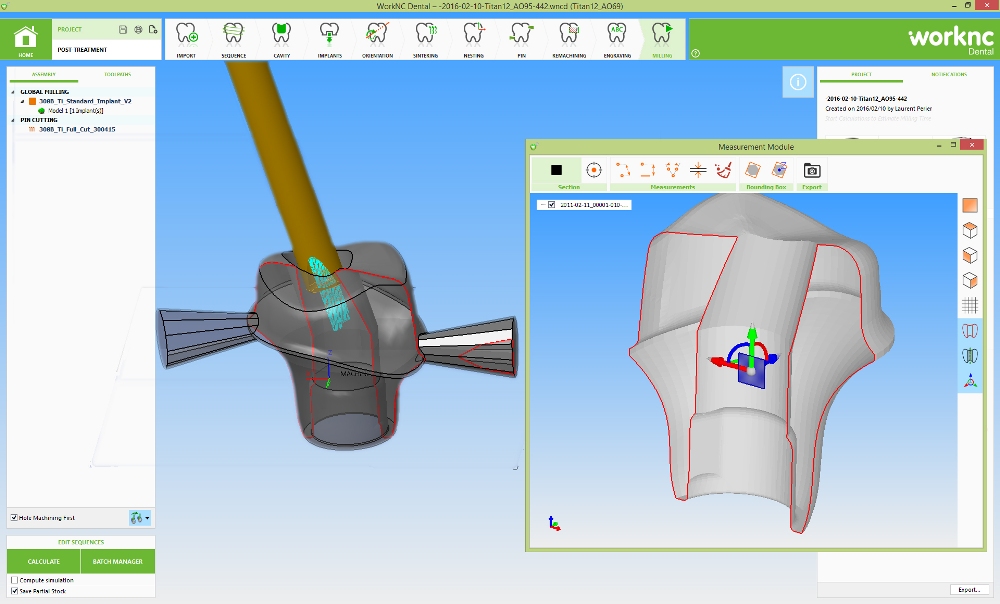Select the black square Section tool
Screen dimensions: 1000x604
[x=556, y=170]
